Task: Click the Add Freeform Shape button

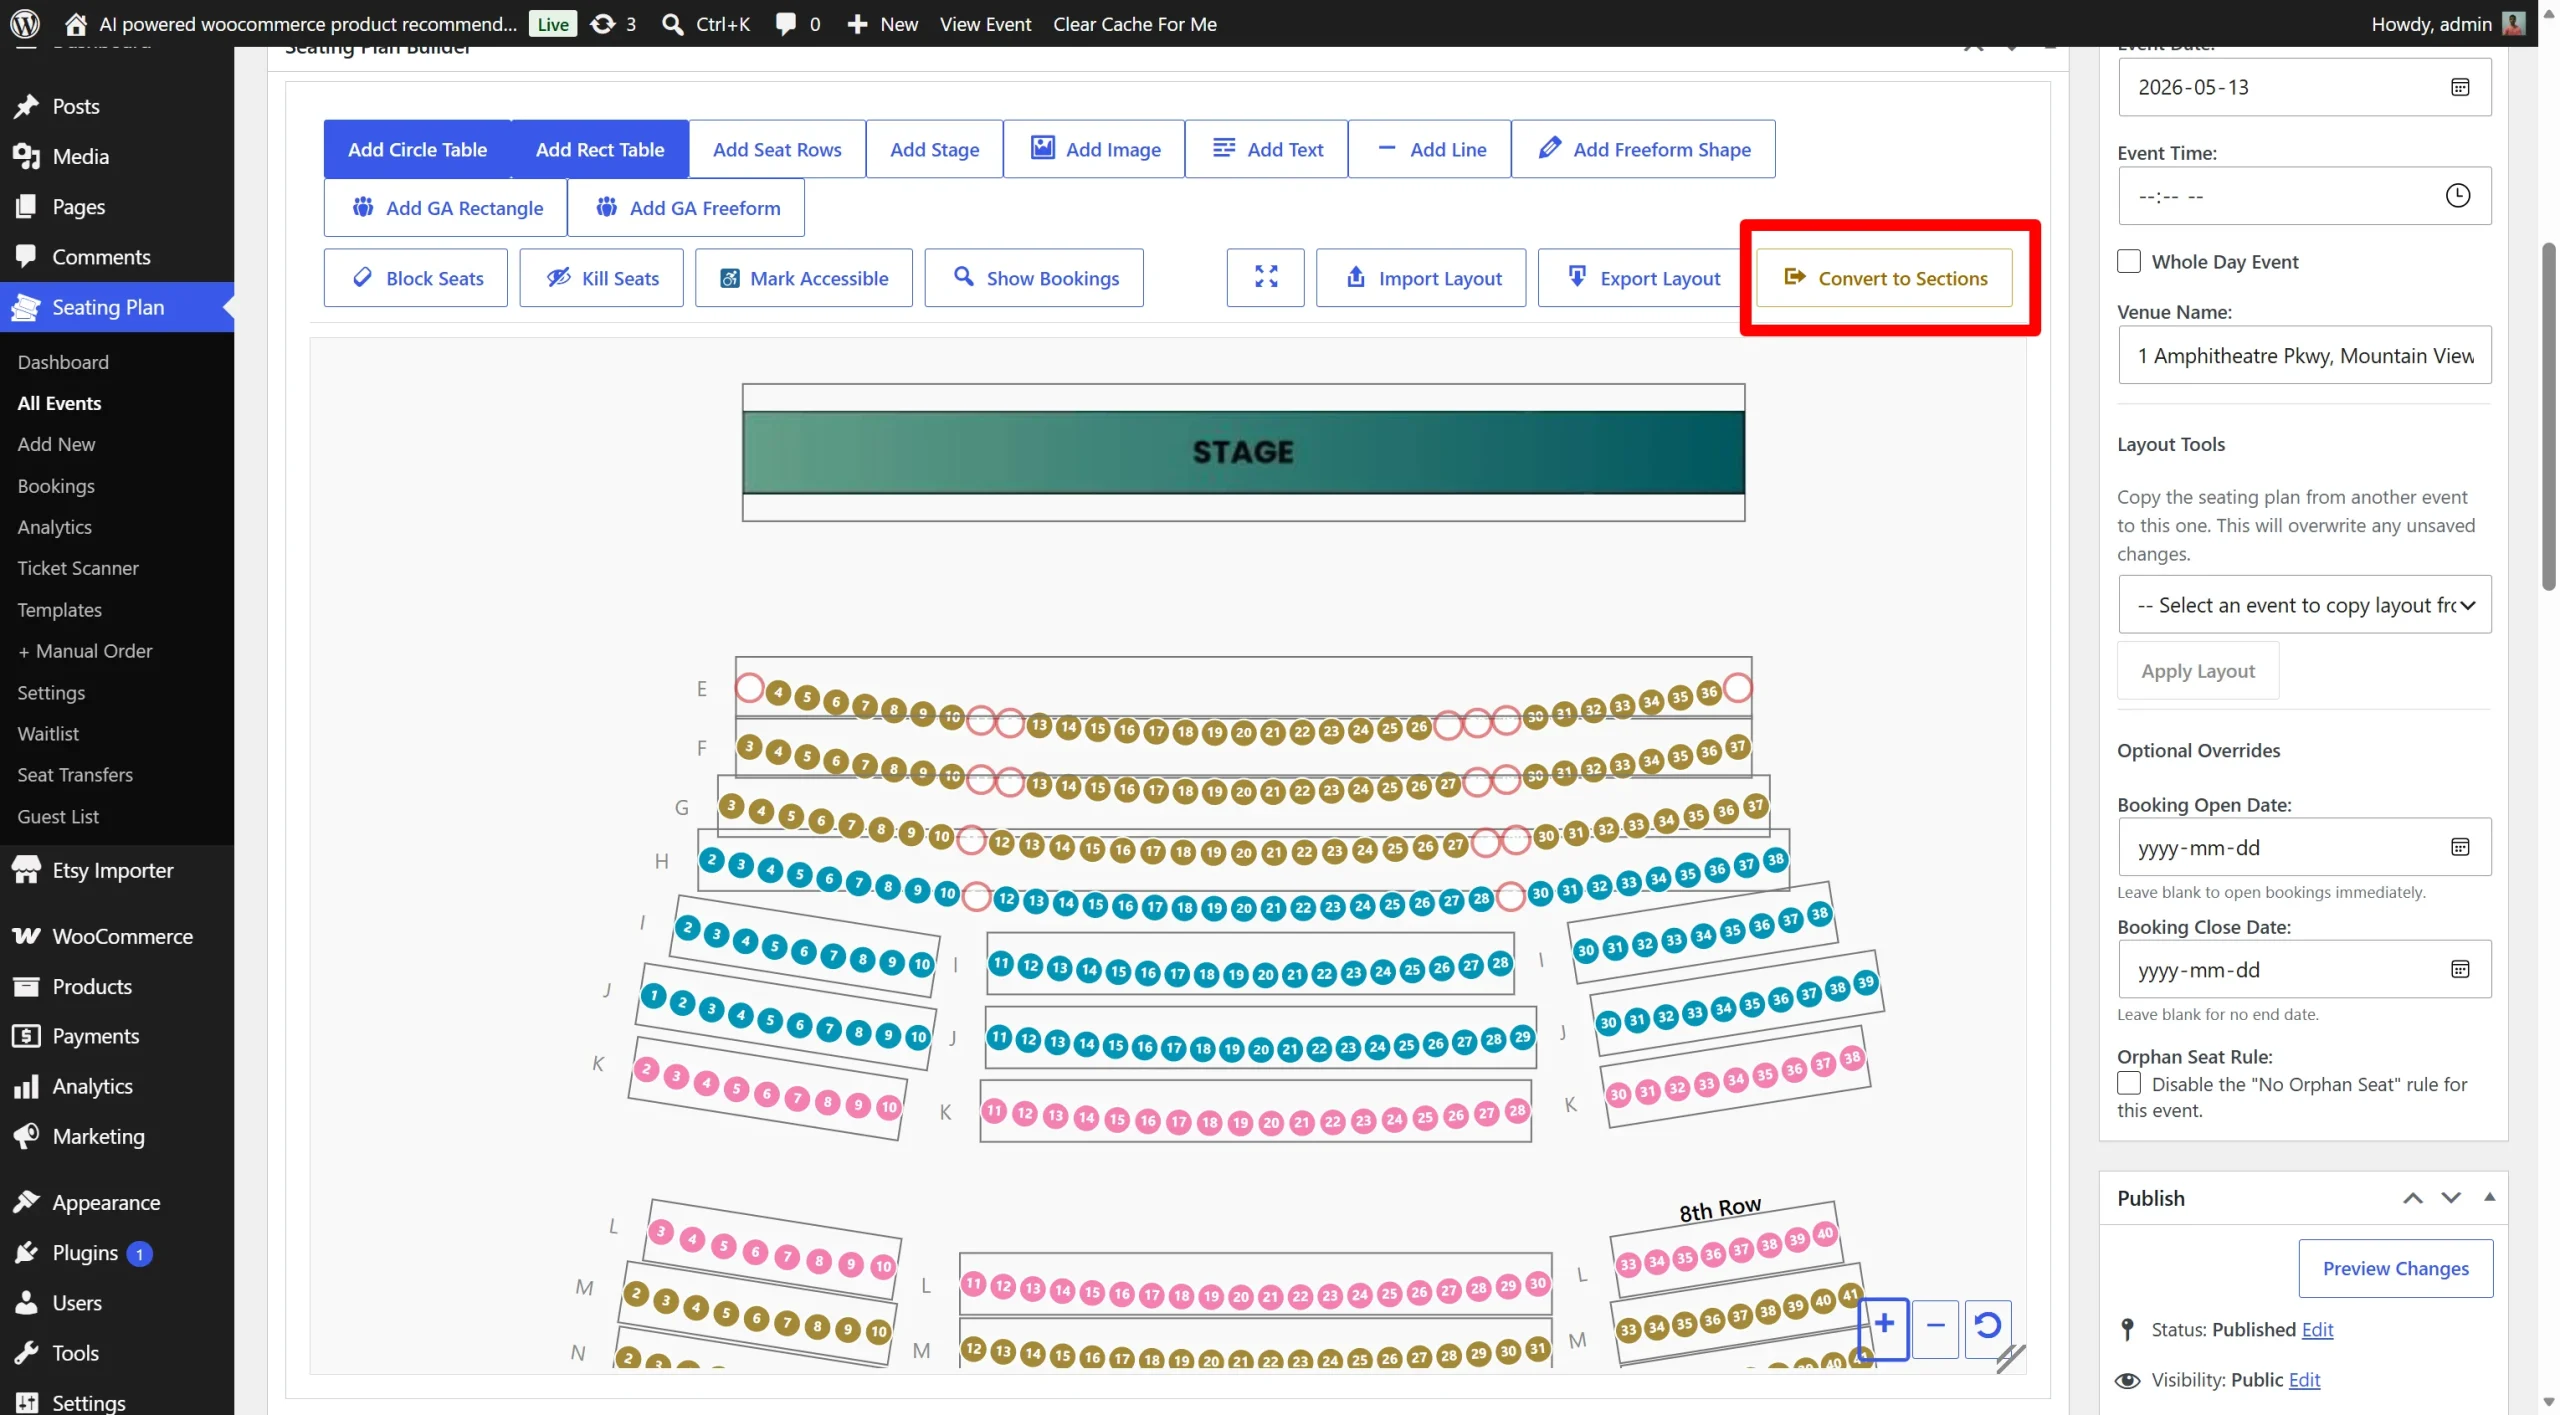Action: click(1643, 149)
